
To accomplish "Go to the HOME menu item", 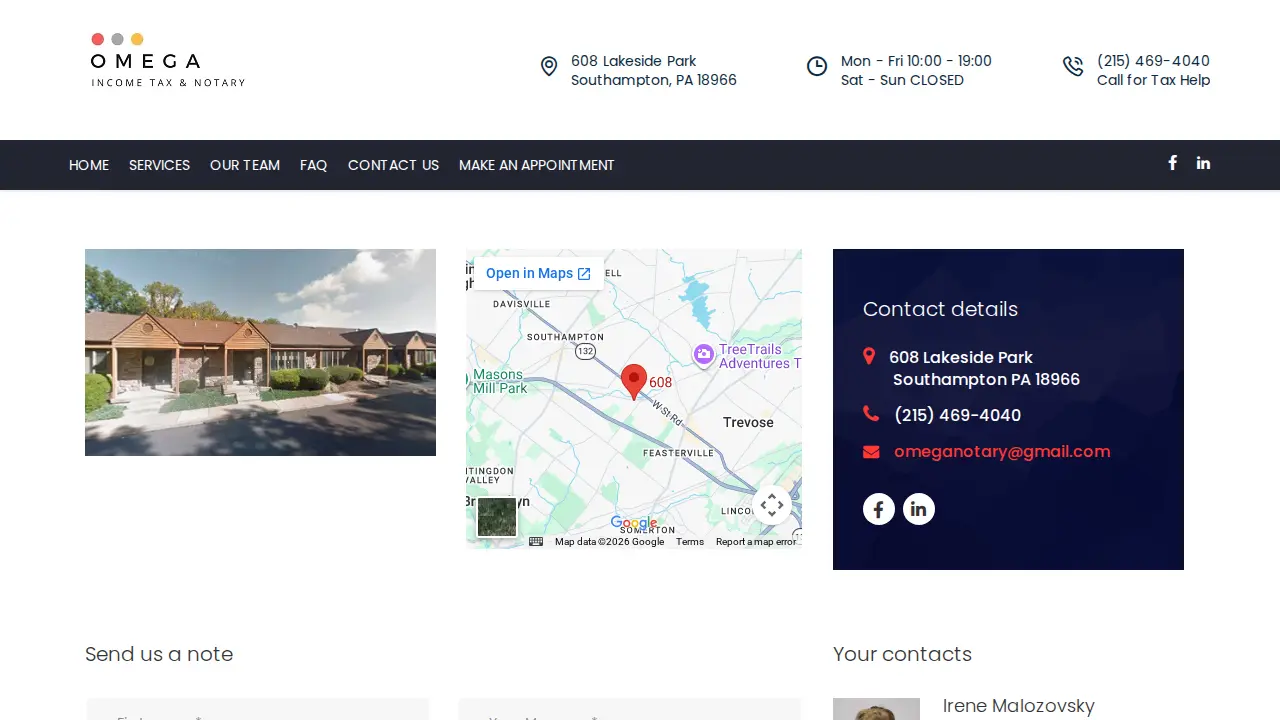I will click(x=89, y=165).
